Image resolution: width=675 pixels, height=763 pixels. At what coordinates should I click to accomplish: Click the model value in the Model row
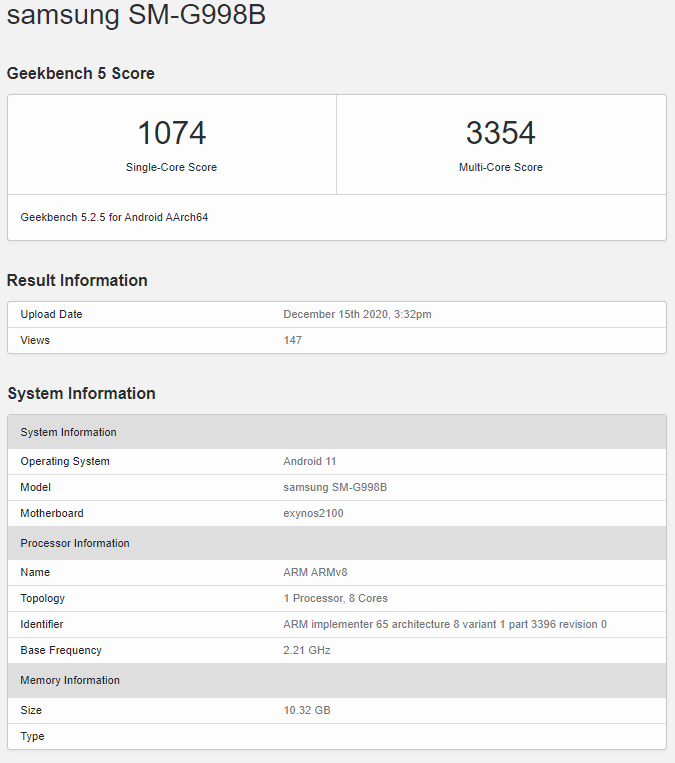pos(335,487)
